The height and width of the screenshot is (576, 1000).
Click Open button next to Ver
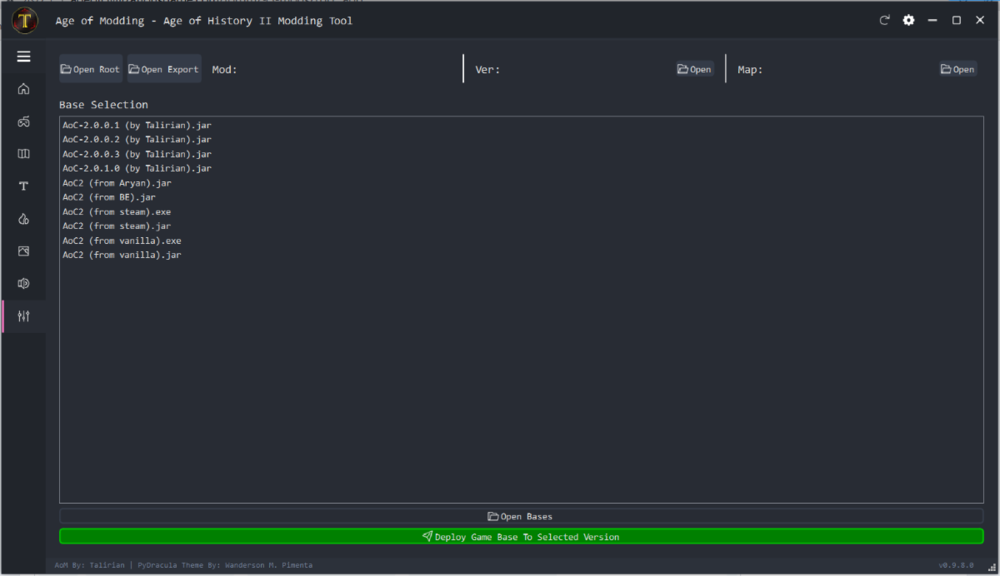pyautogui.click(x=695, y=69)
